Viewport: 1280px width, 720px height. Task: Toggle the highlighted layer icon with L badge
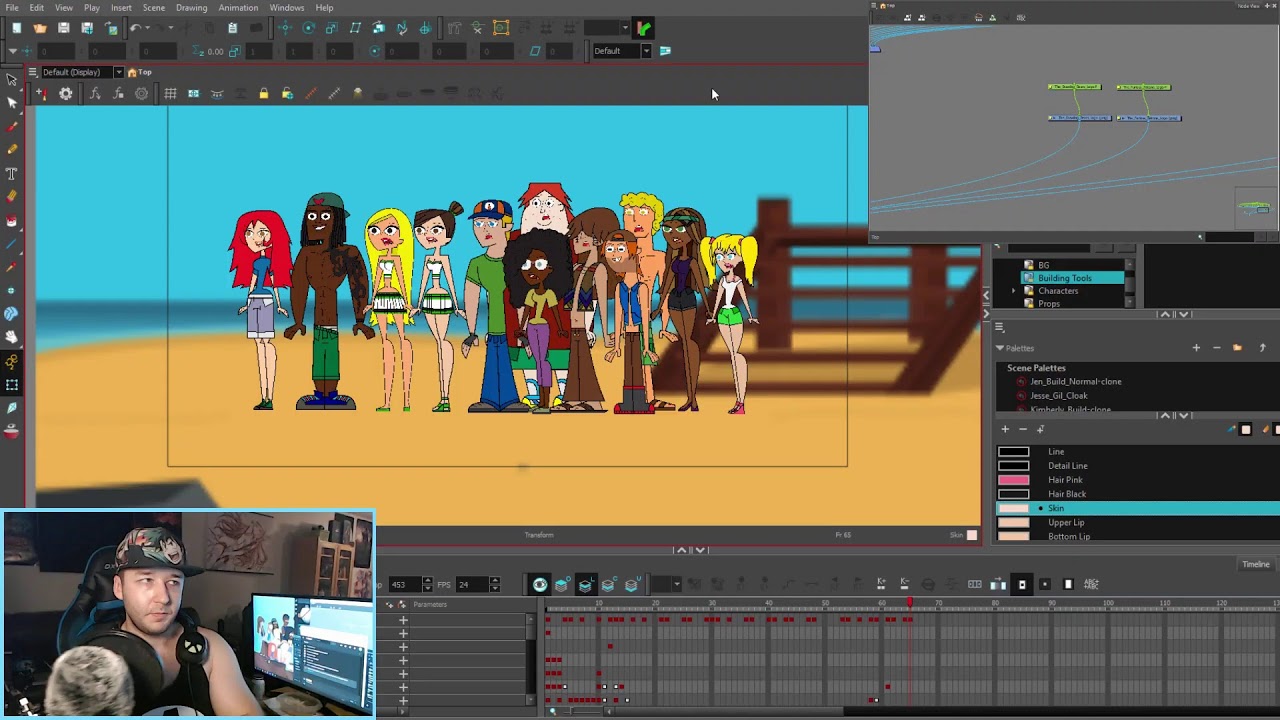pos(586,584)
